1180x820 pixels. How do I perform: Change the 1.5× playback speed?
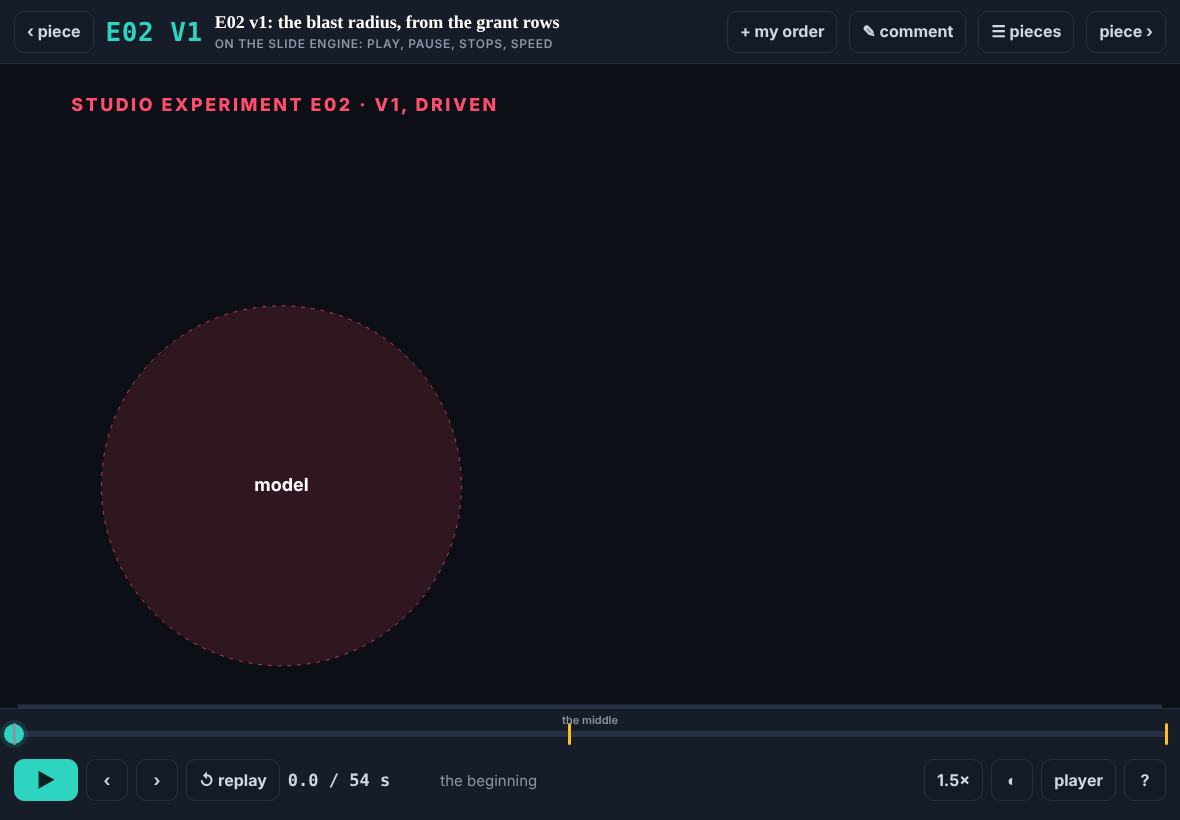tap(953, 780)
